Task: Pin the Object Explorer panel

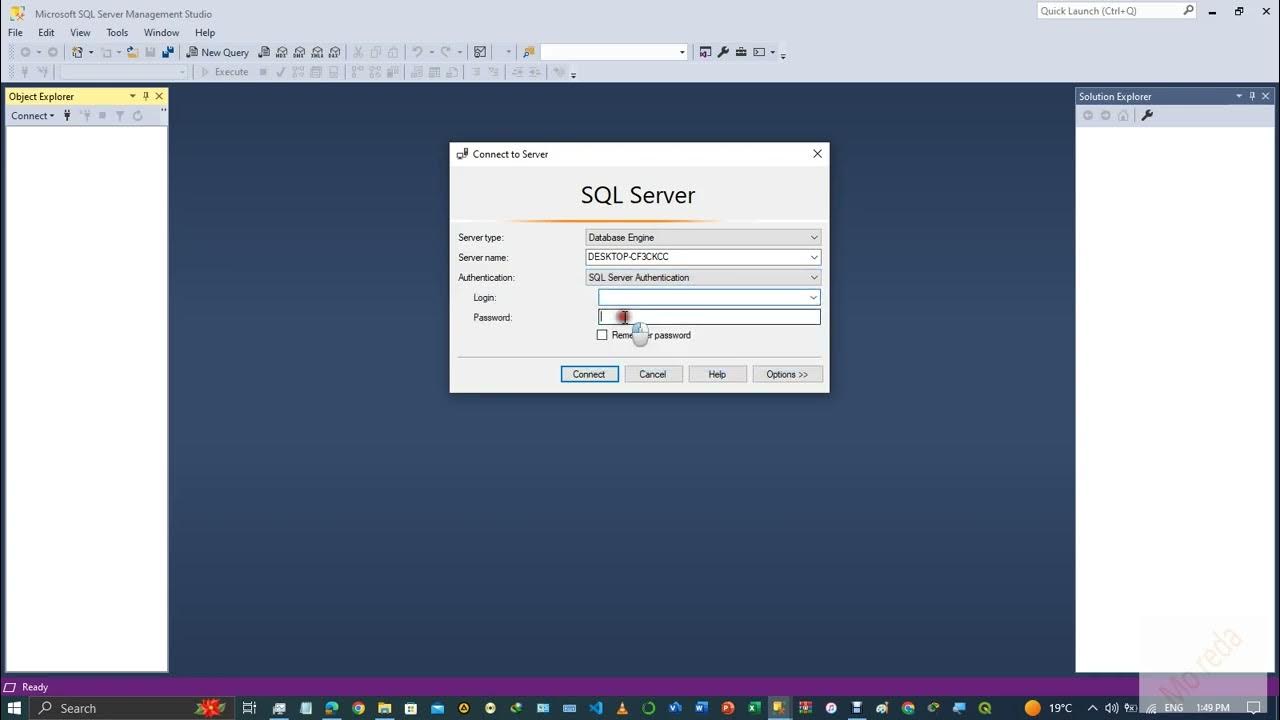Action: click(x=145, y=96)
